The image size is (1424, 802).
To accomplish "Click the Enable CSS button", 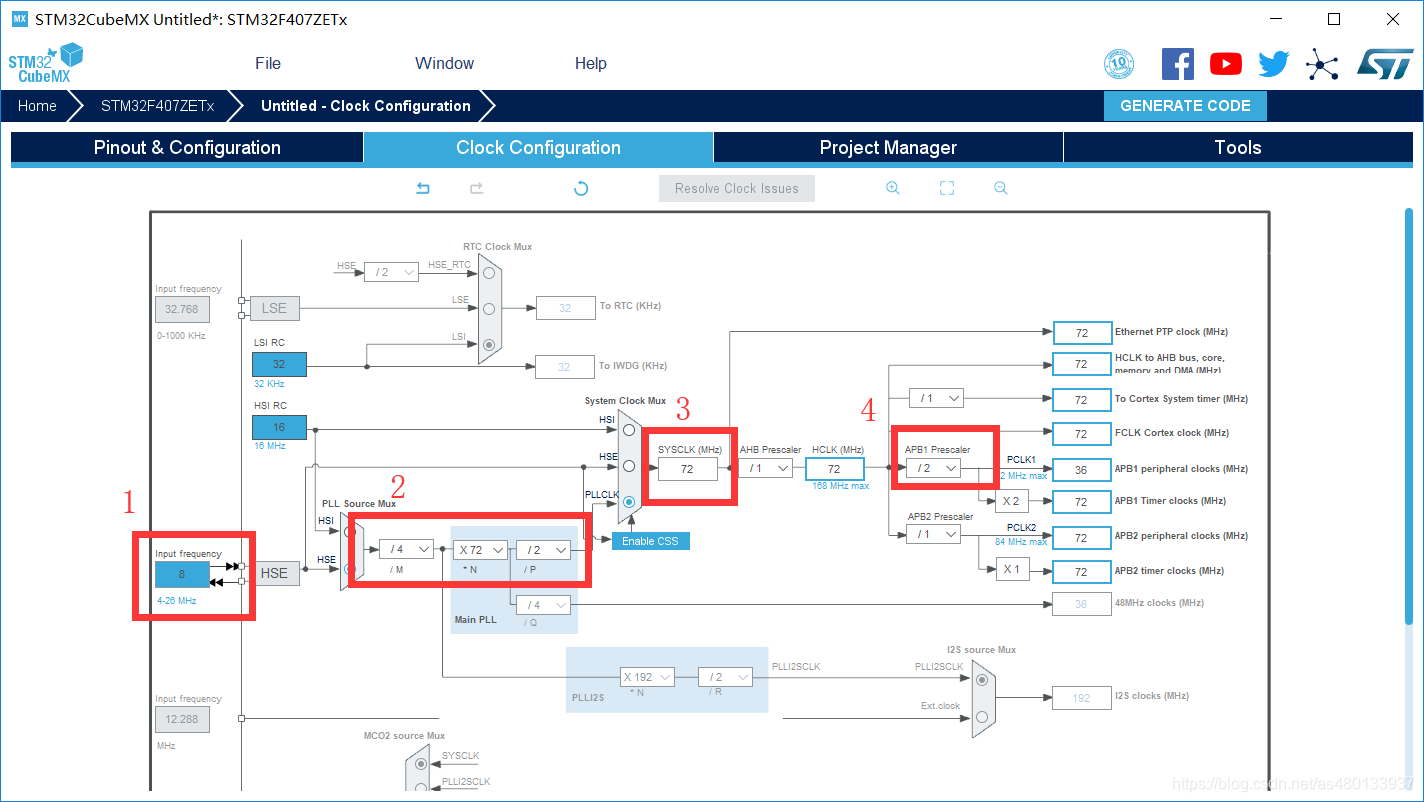I will pos(650,541).
